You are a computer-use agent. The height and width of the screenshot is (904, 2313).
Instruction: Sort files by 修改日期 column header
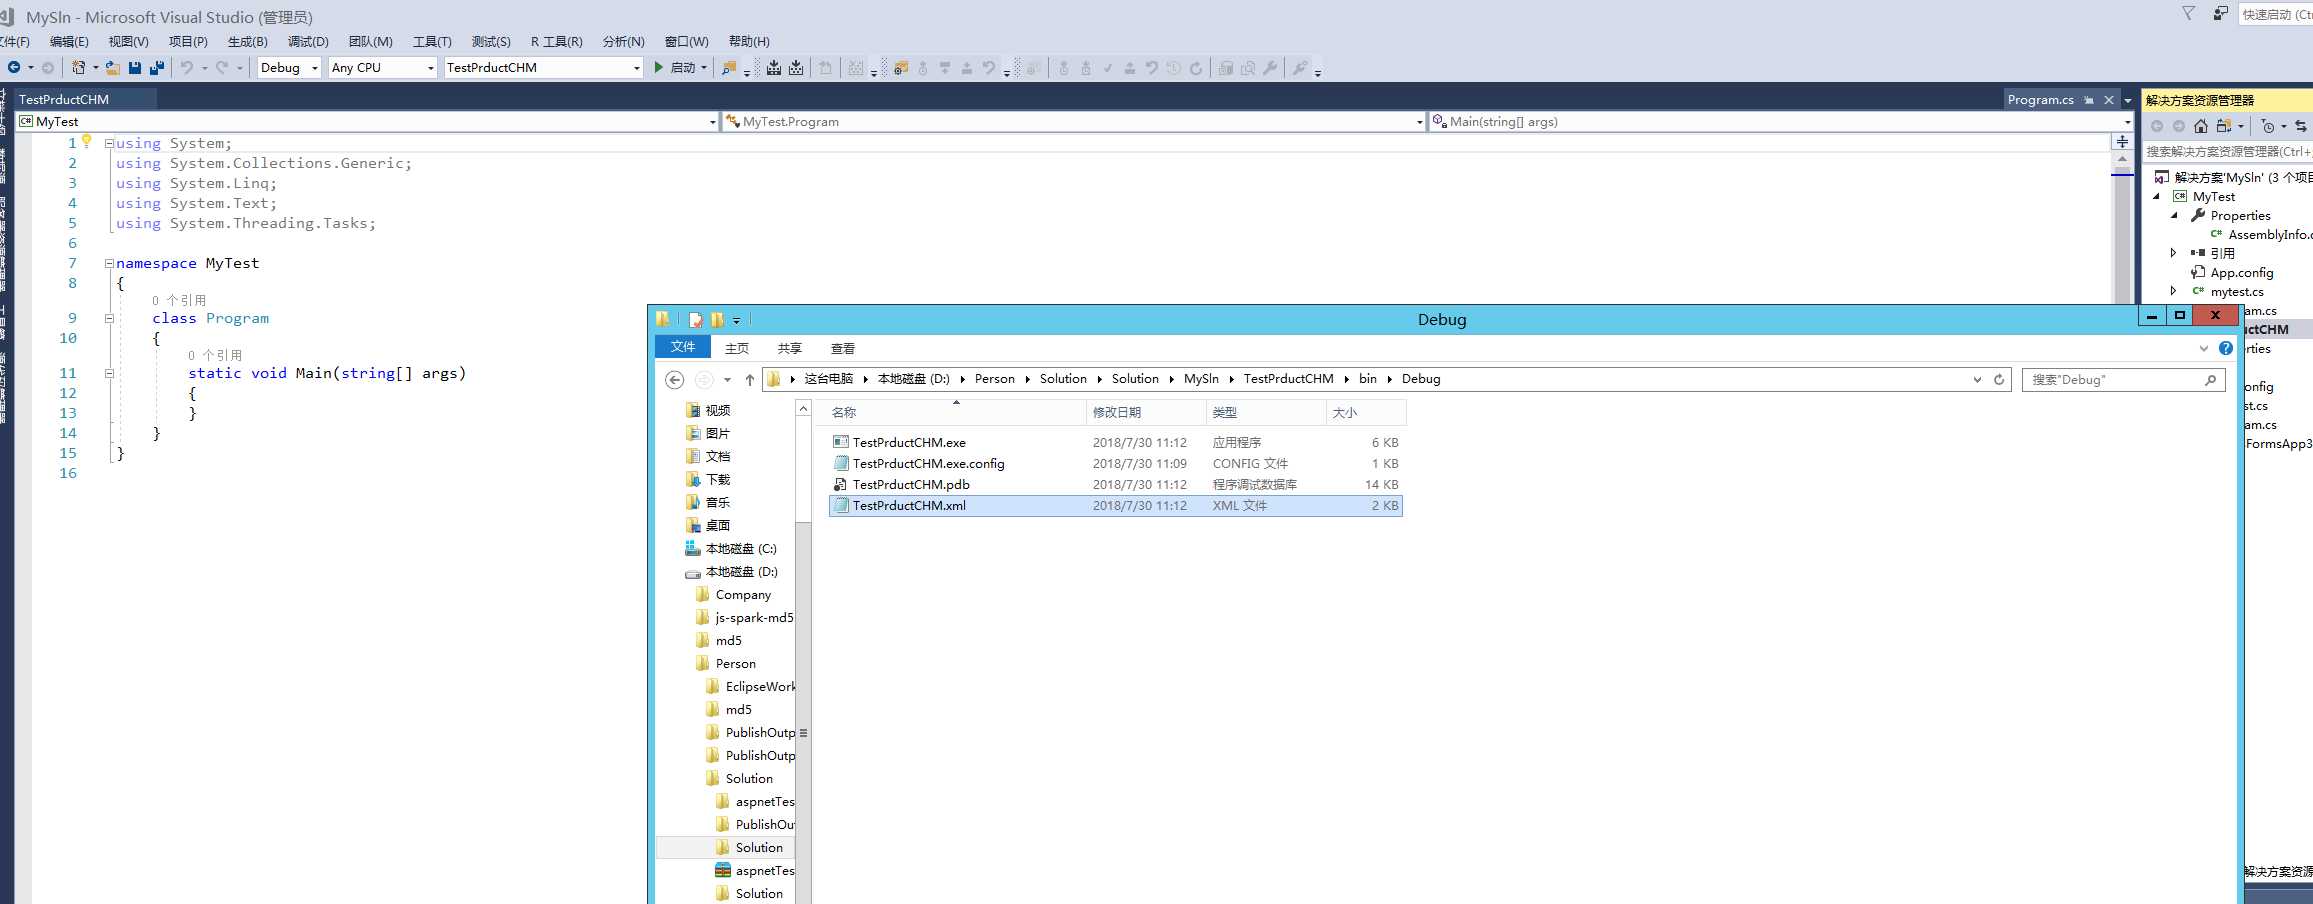tap(1146, 413)
